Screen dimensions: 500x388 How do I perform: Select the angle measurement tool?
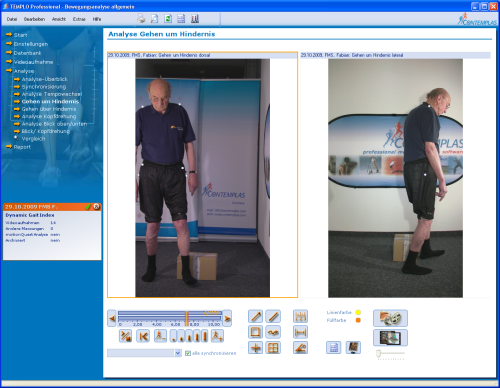tap(300, 348)
